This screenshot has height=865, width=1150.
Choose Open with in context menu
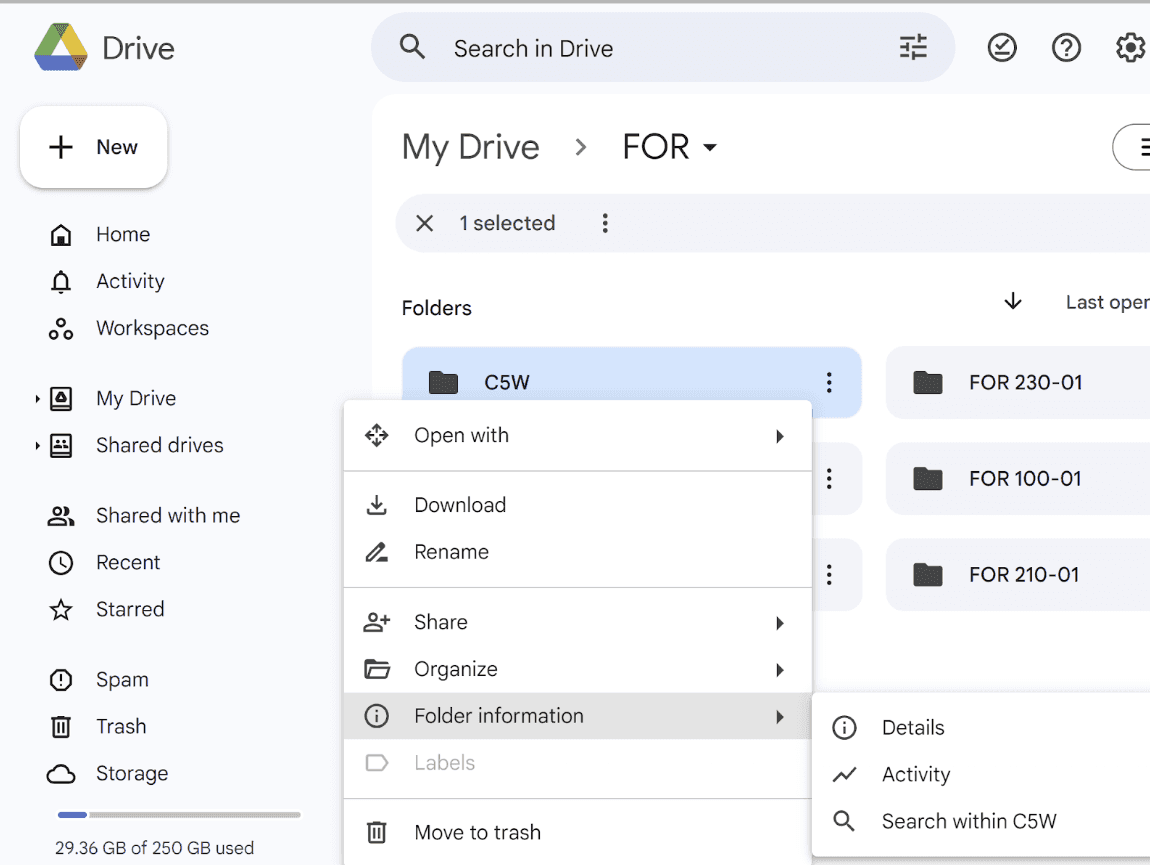578,436
